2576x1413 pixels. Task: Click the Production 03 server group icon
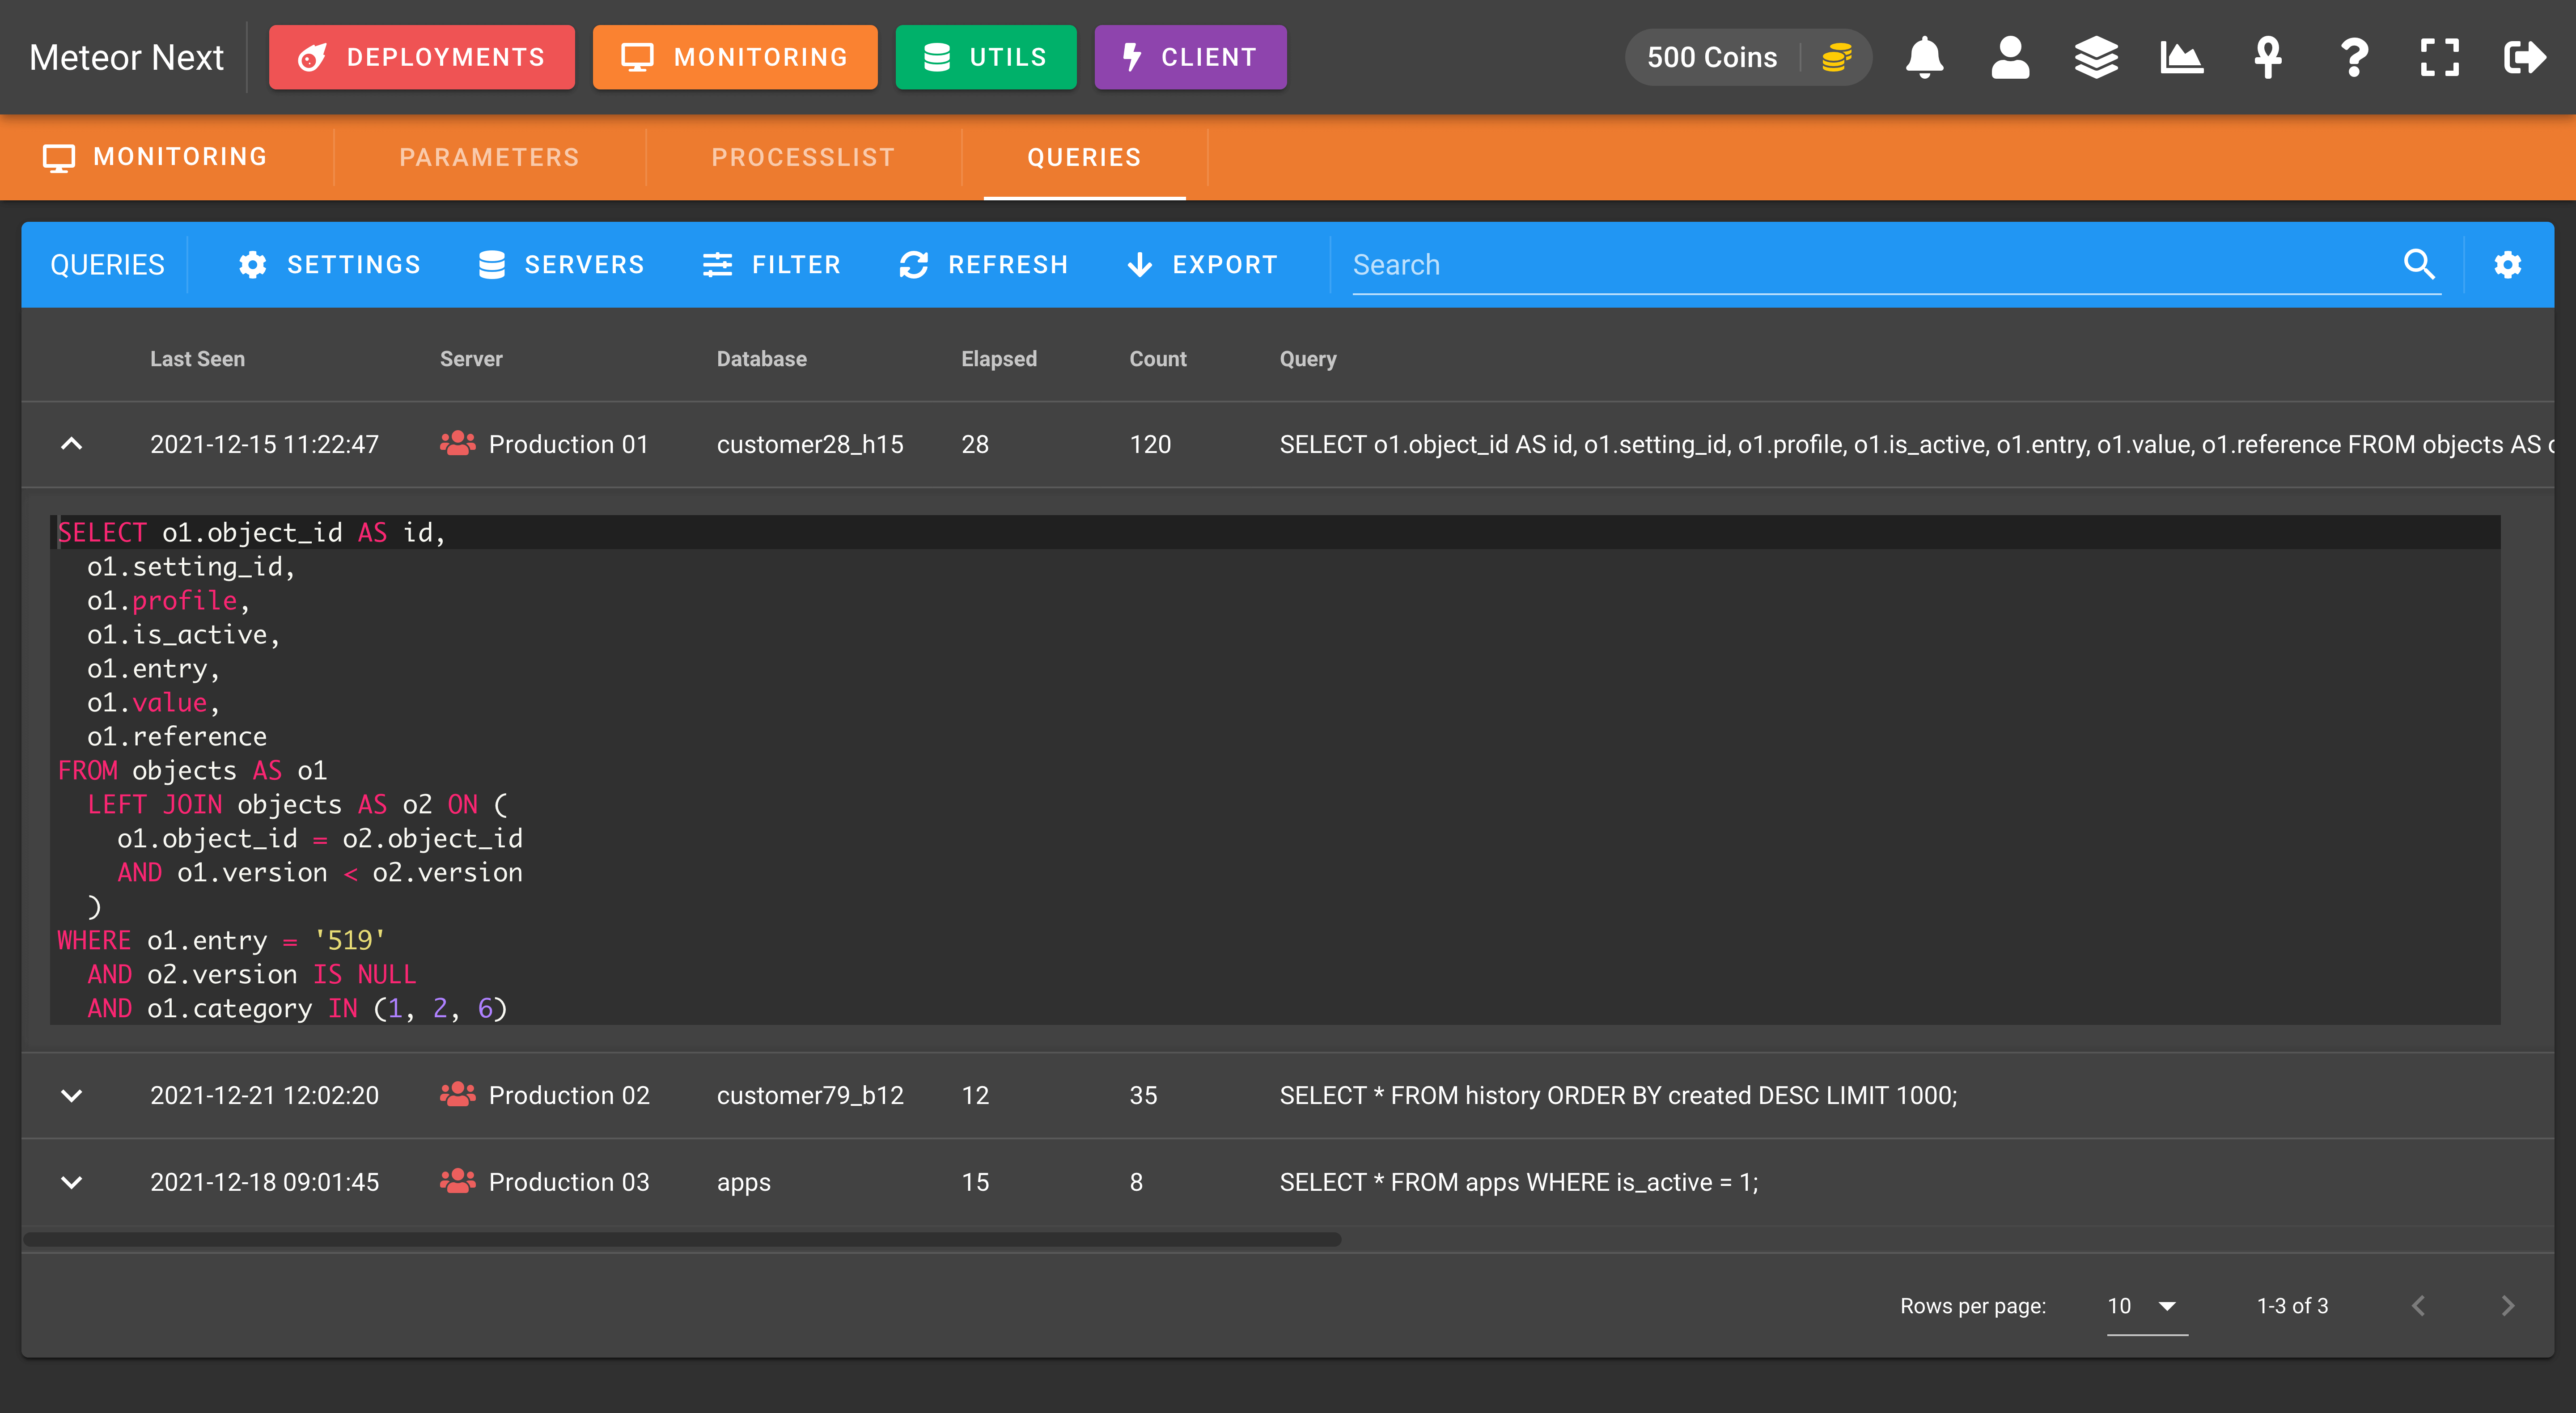point(457,1181)
